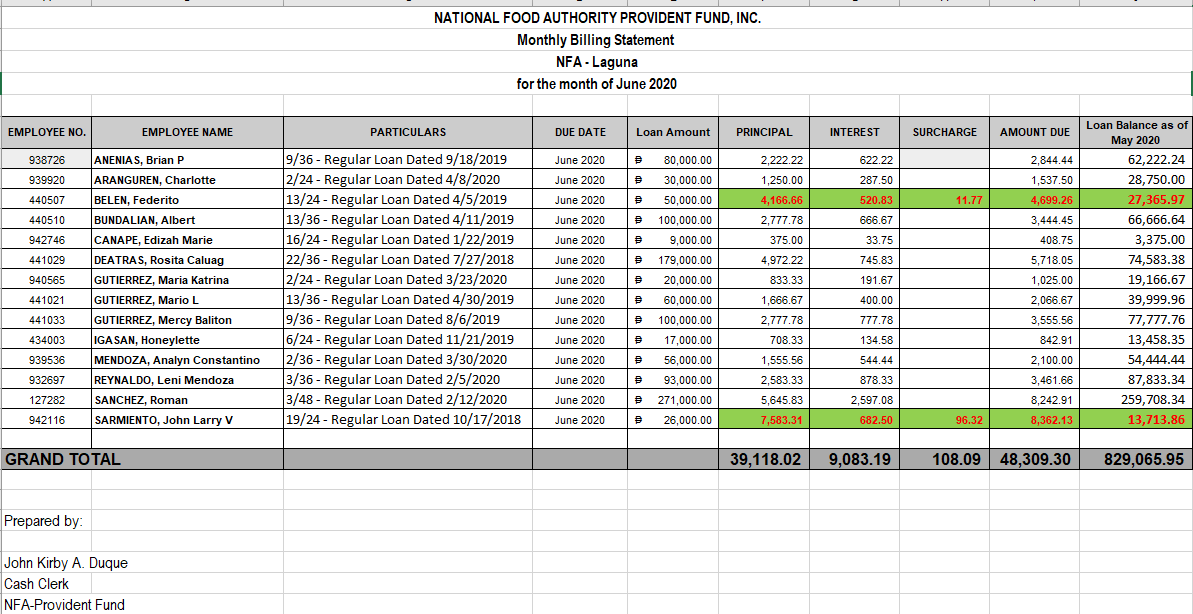The image size is (1193, 614).
Task: Select employee number 938726
Action: (x=46, y=160)
